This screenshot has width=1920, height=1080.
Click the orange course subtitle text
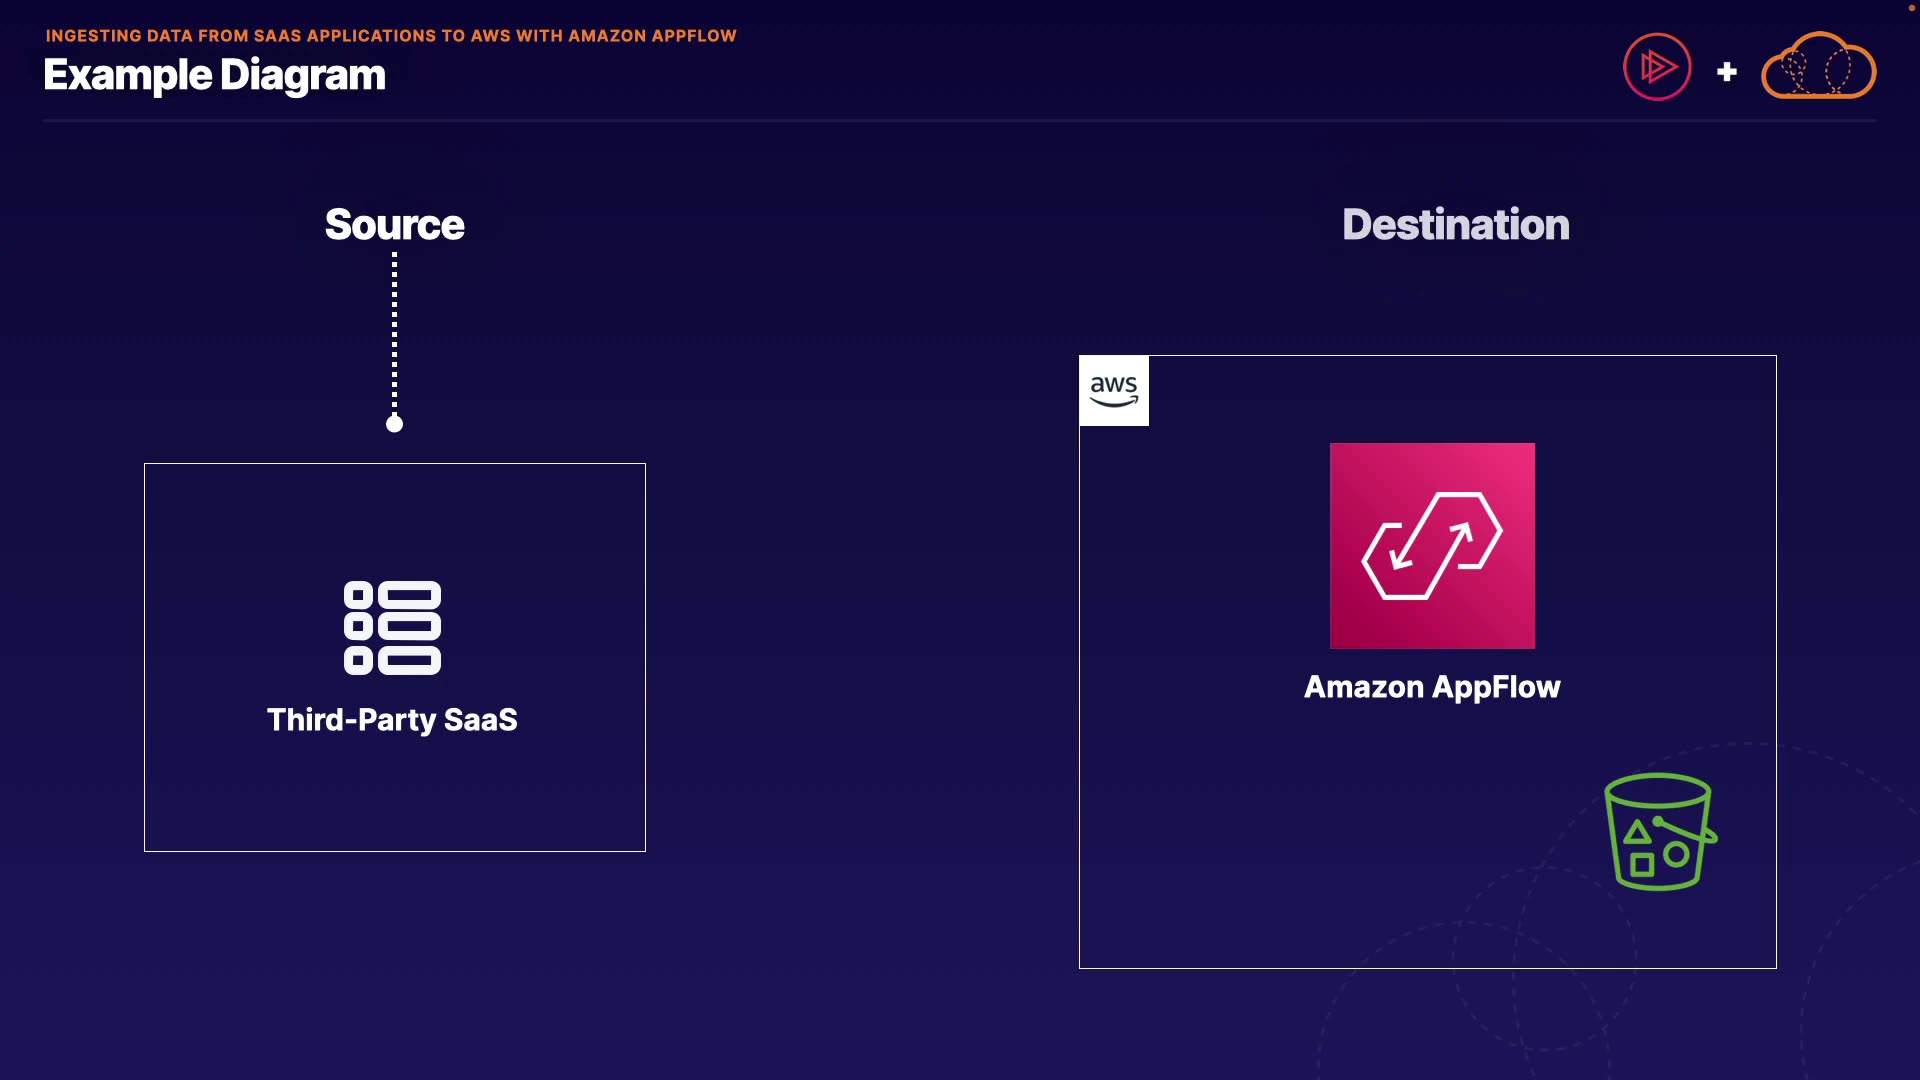(x=391, y=36)
